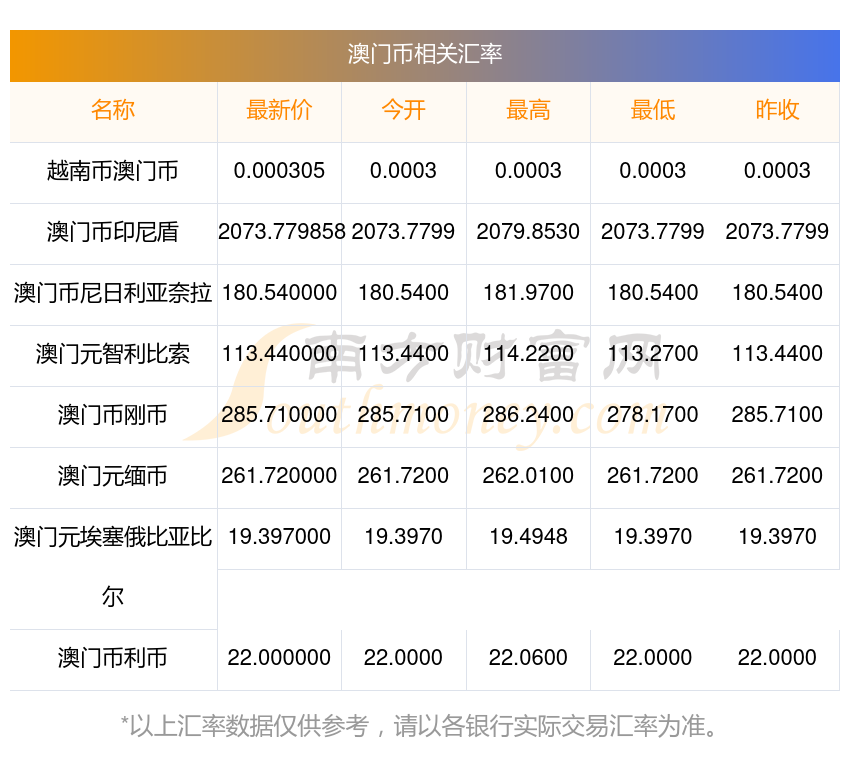This screenshot has width=850, height=757.
Task: Click the 澳门元智利比索 row name
Action: click(x=113, y=354)
